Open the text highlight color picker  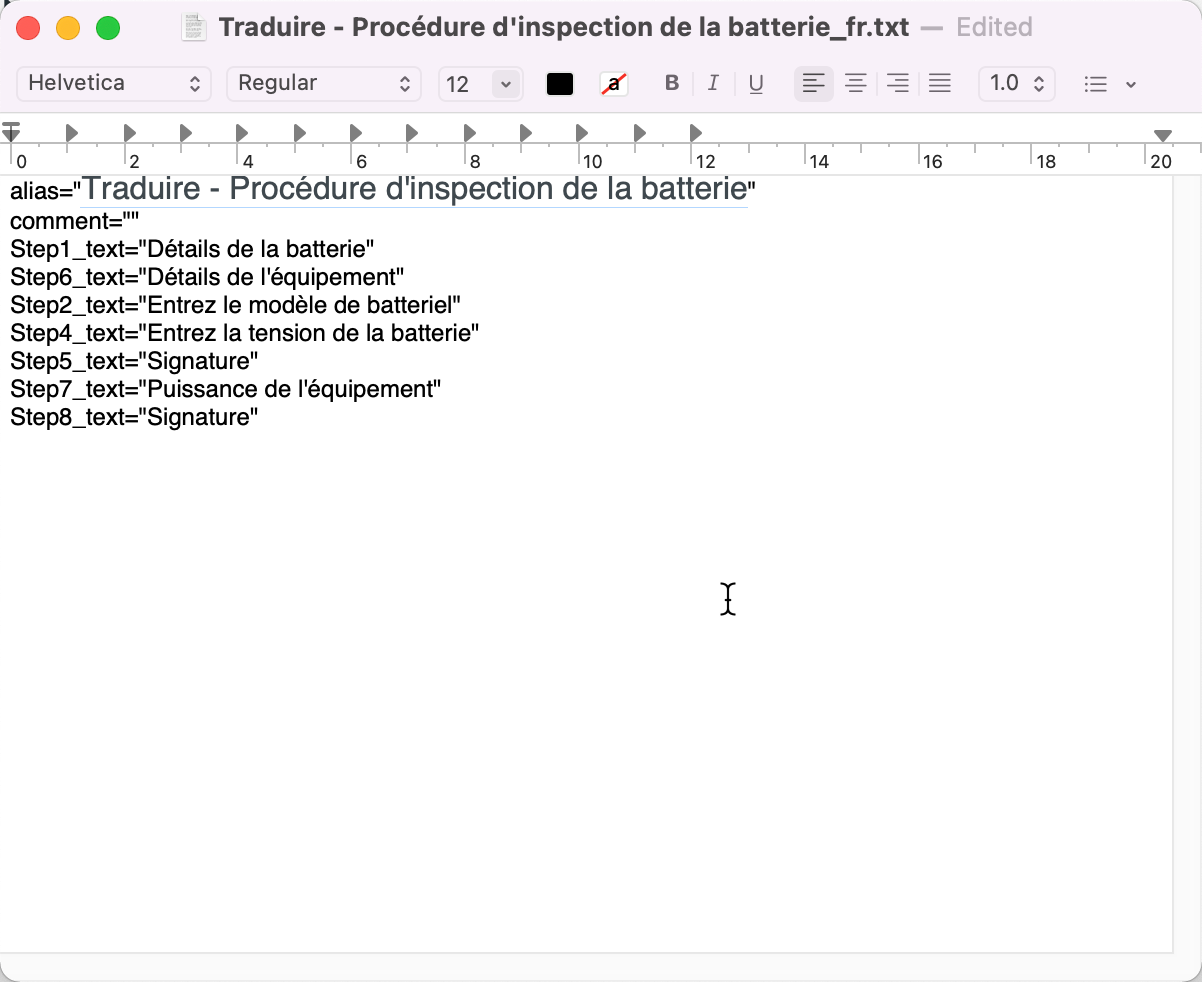point(613,83)
